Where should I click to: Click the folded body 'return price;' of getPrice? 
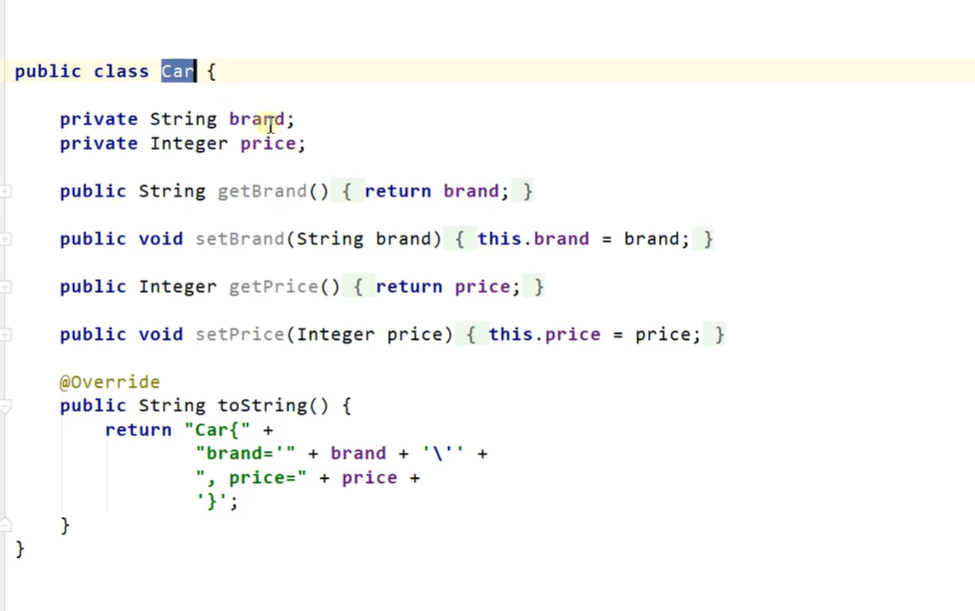tap(448, 287)
